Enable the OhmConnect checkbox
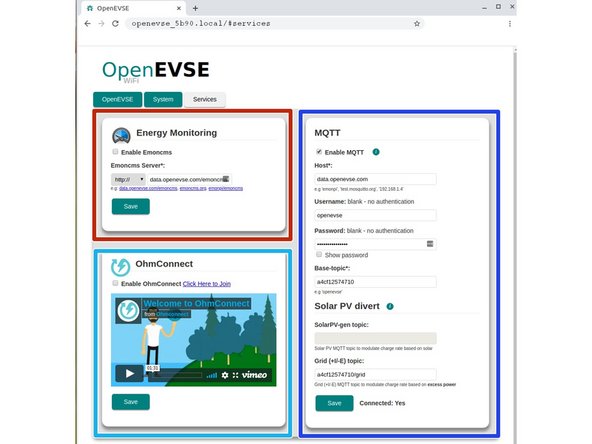 pyautogui.click(x=115, y=283)
